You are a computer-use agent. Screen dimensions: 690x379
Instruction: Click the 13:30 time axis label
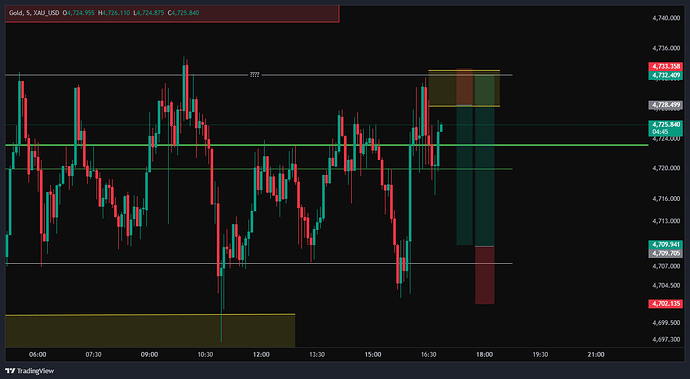tap(317, 354)
